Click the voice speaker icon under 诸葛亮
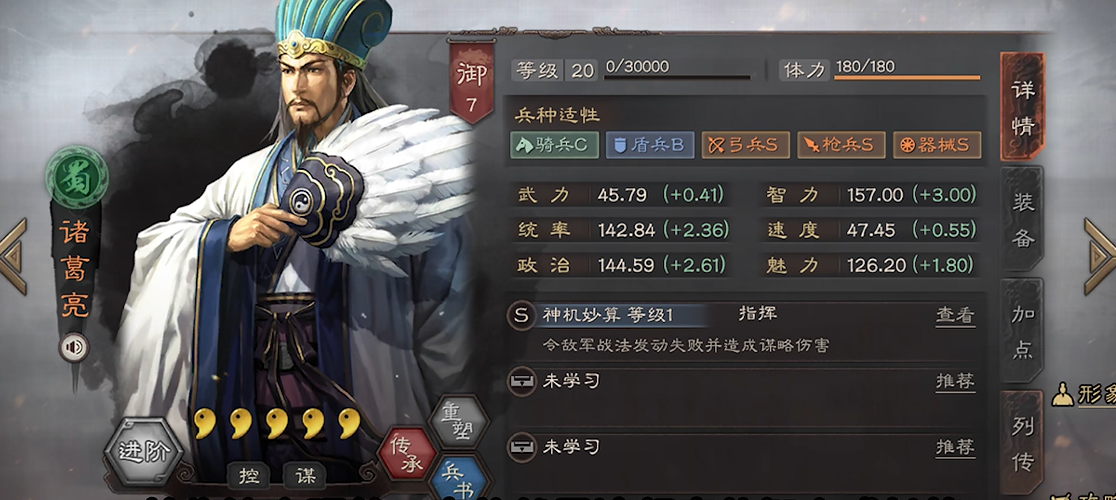Screen dimensions: 1116x500 (74, 348)
